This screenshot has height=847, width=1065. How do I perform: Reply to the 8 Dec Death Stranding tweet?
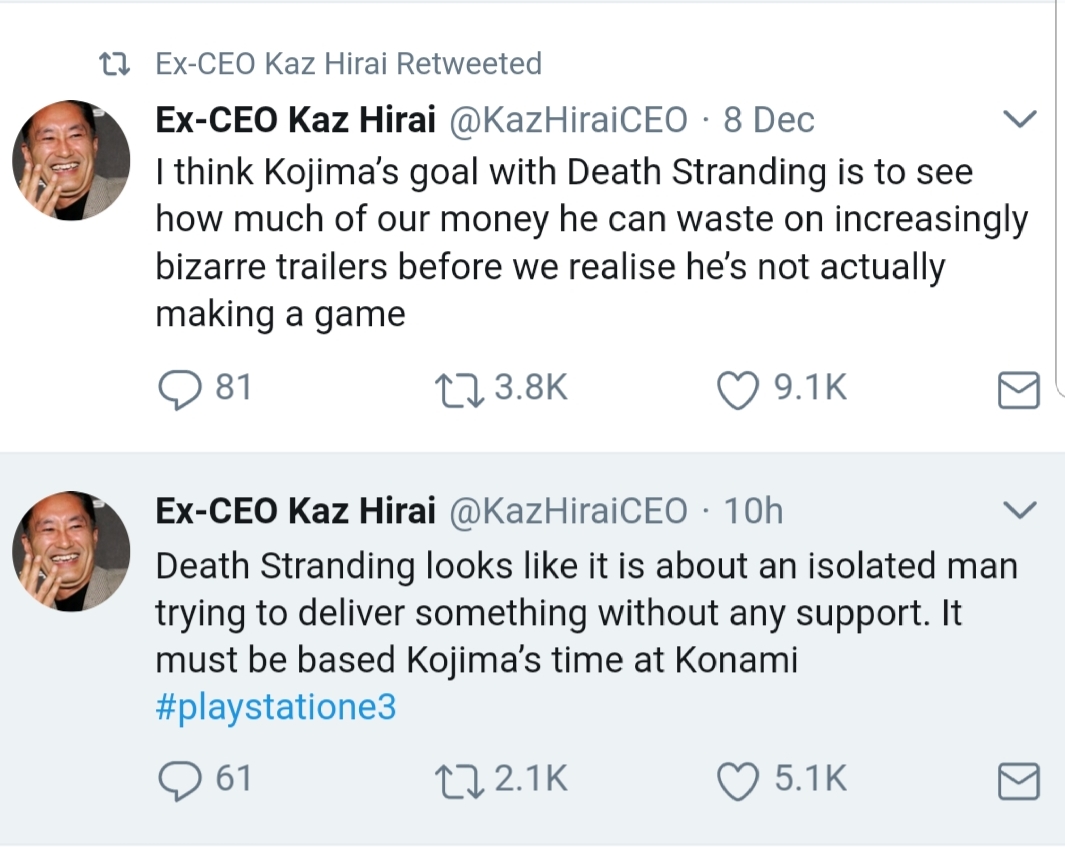click(180, 389)
